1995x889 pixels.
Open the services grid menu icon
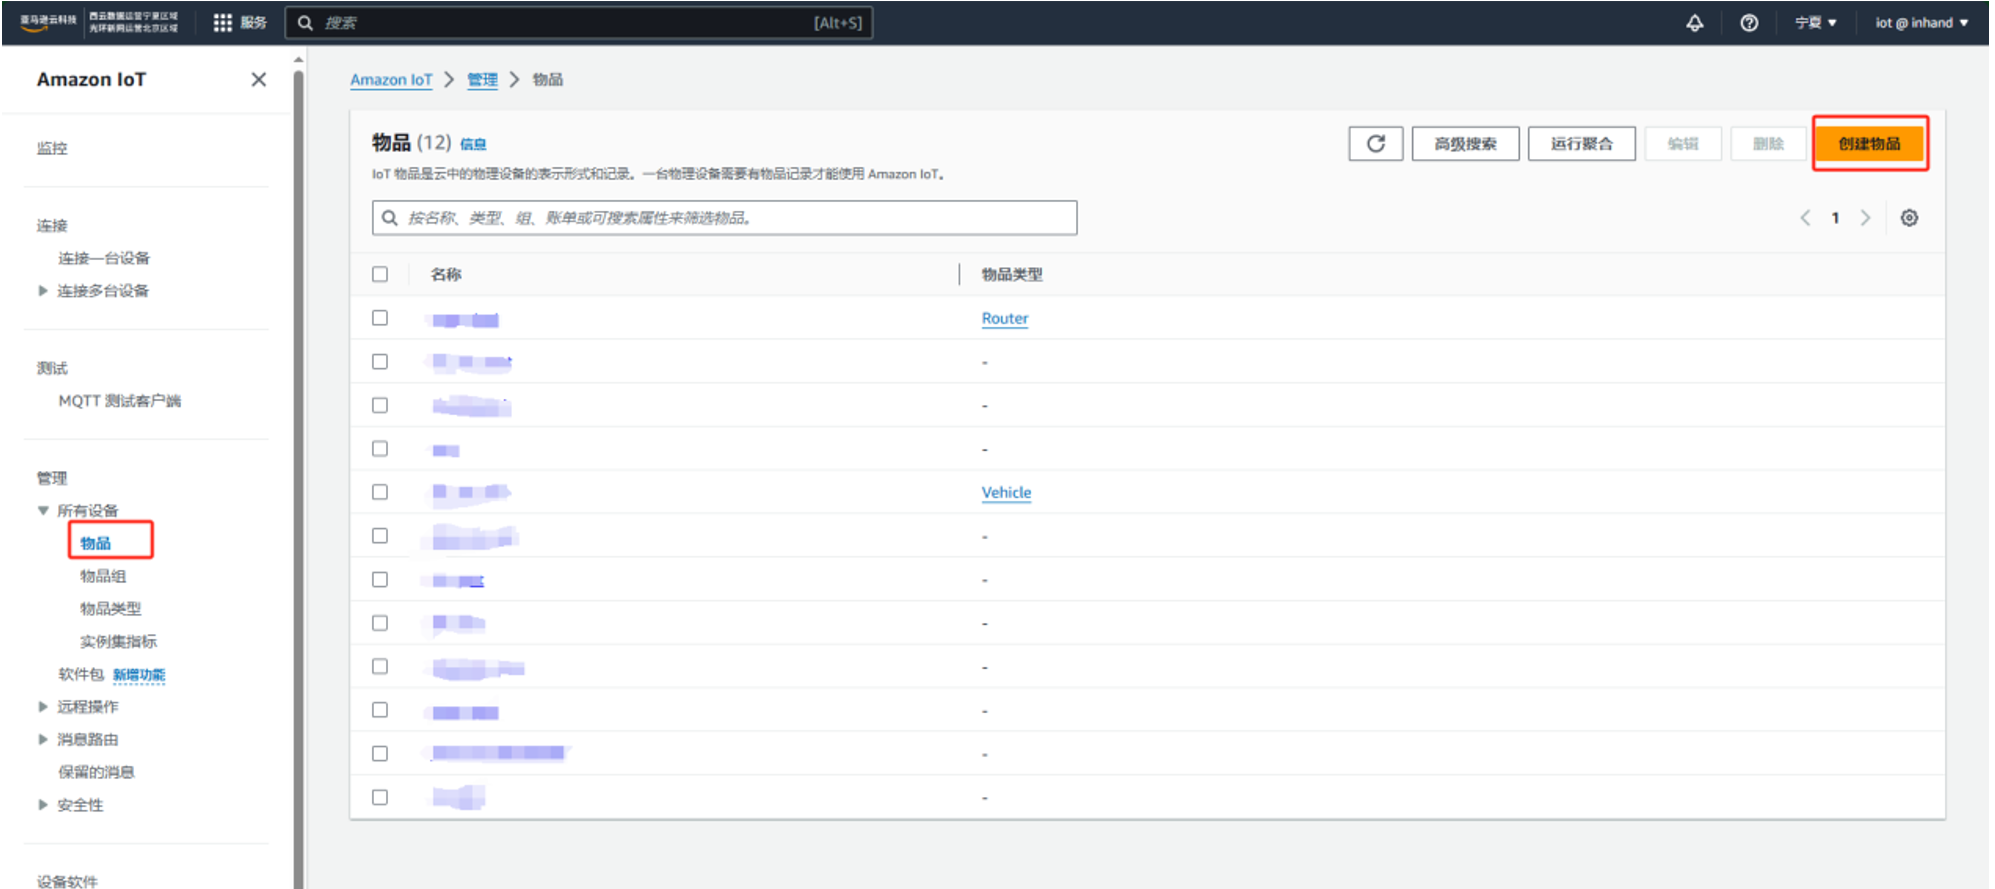pos(222,22)
